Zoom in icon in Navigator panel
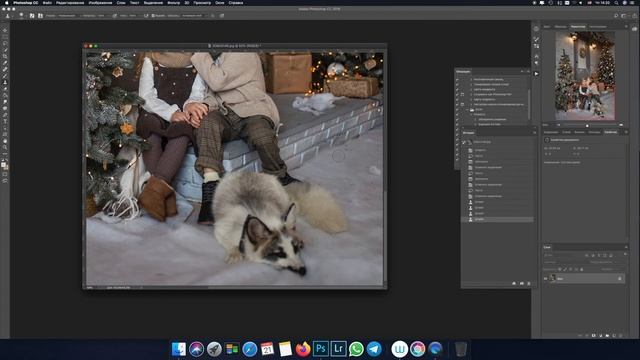Screen dimensions: 640x360 tap(621, 125)
